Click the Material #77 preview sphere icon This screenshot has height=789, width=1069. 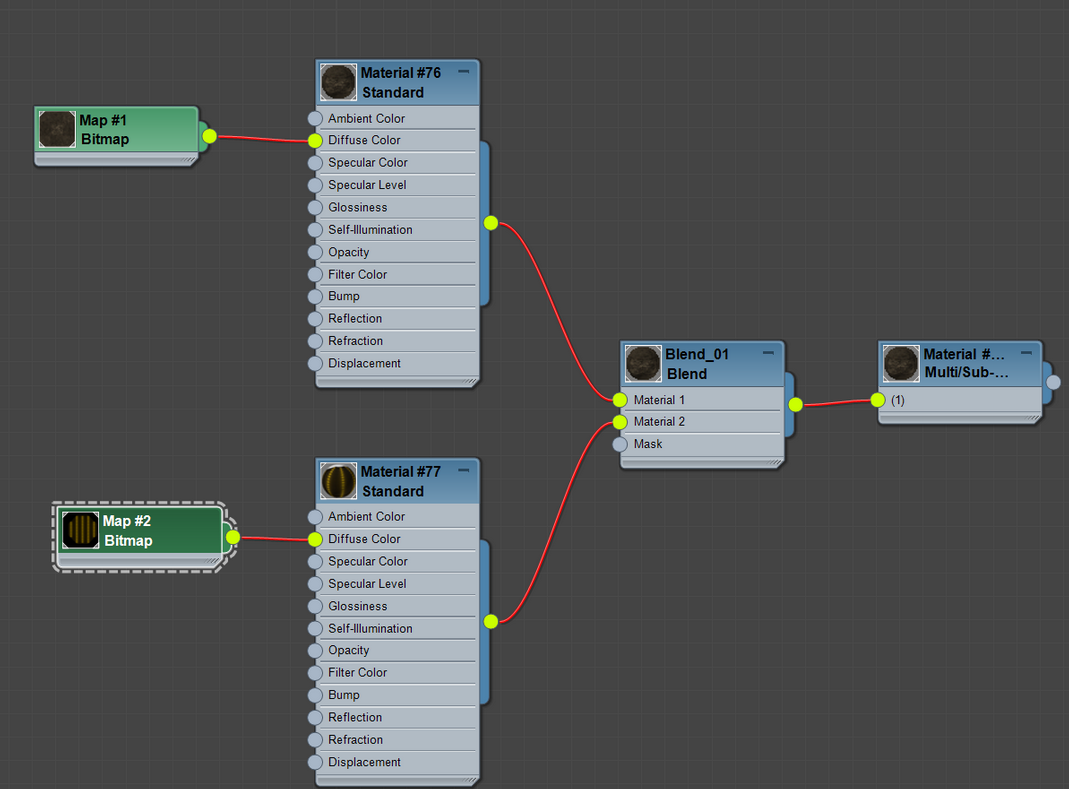point(338,481)
